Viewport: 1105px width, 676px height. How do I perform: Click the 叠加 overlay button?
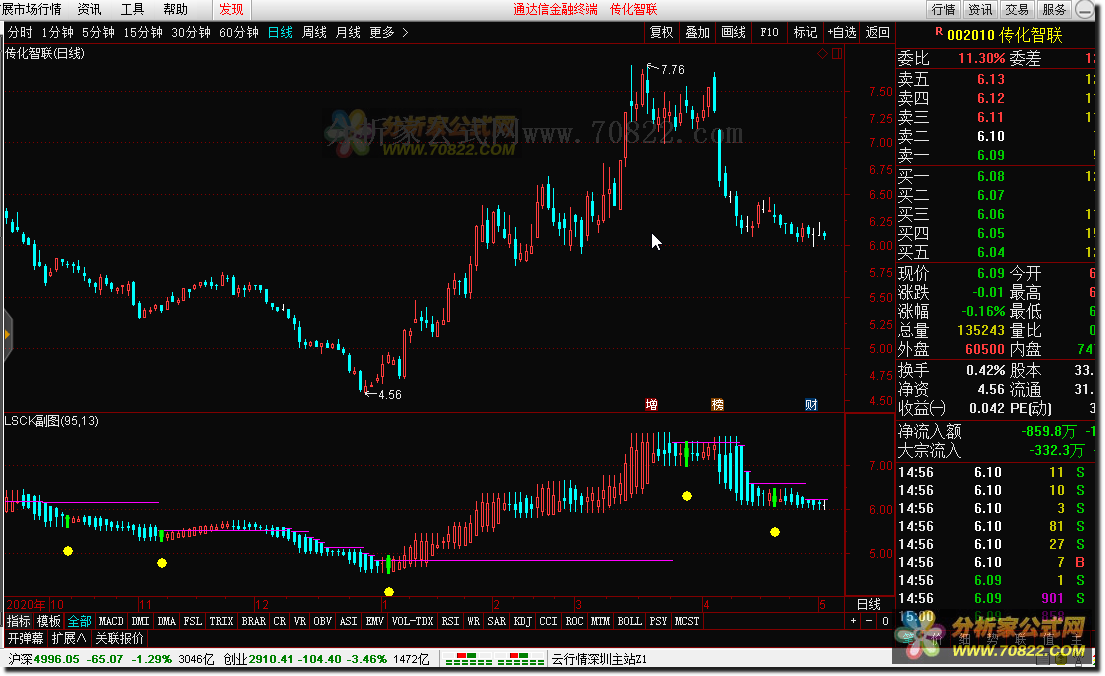[698, 32]
